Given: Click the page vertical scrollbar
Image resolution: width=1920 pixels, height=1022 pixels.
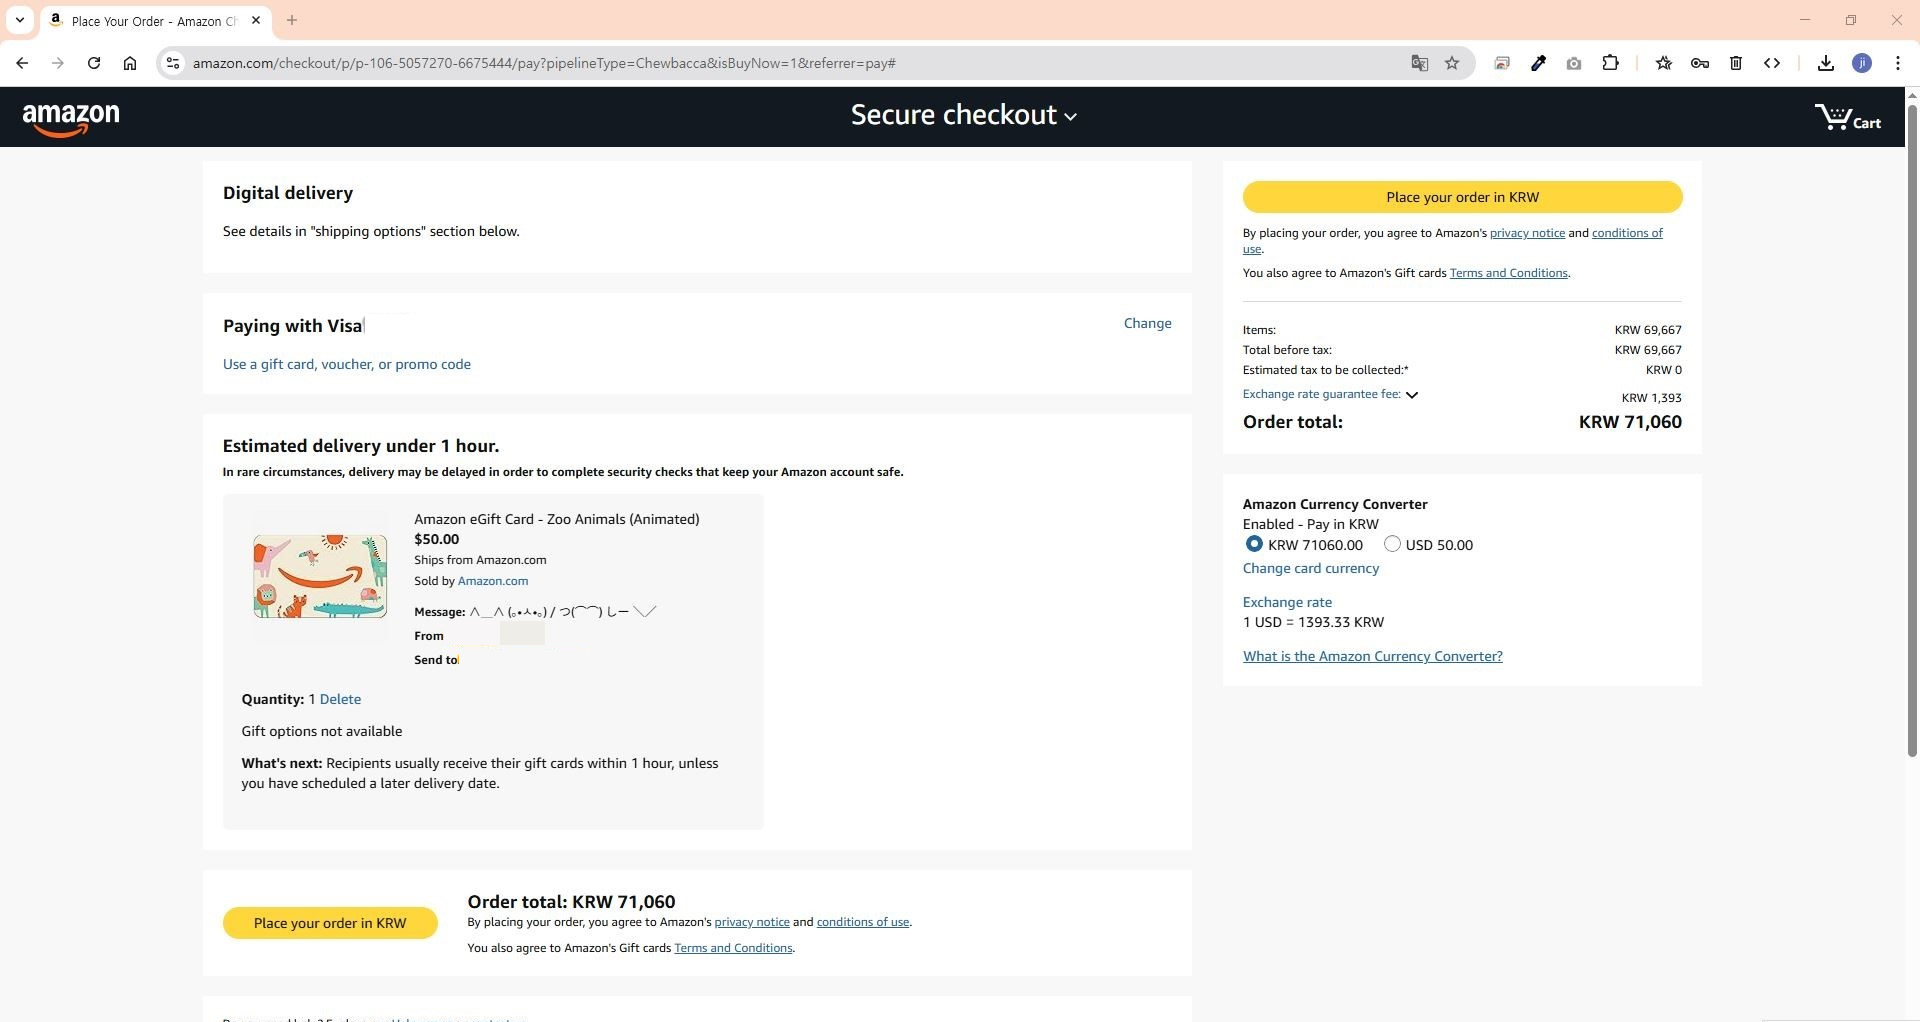Looking at the screenshot, I should [1912, 430].
